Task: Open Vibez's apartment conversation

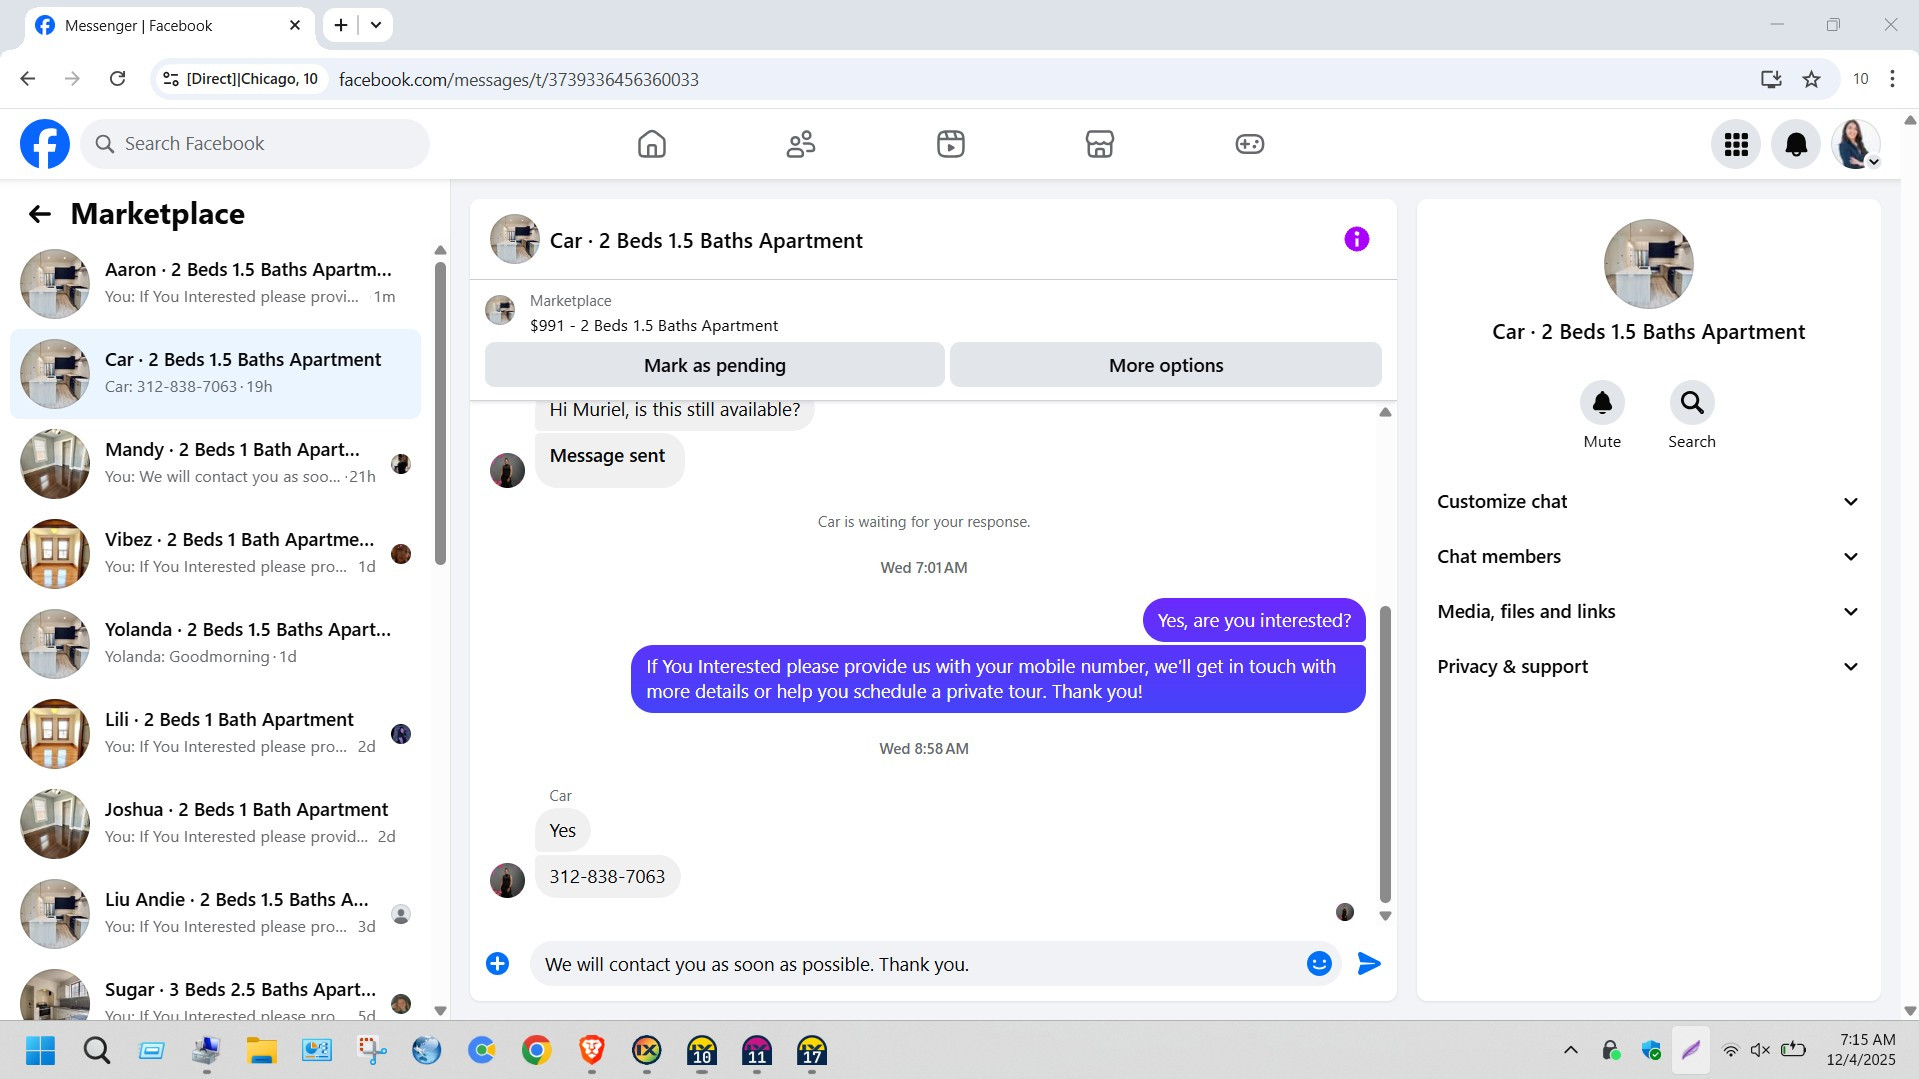Action: click(215, 554)
